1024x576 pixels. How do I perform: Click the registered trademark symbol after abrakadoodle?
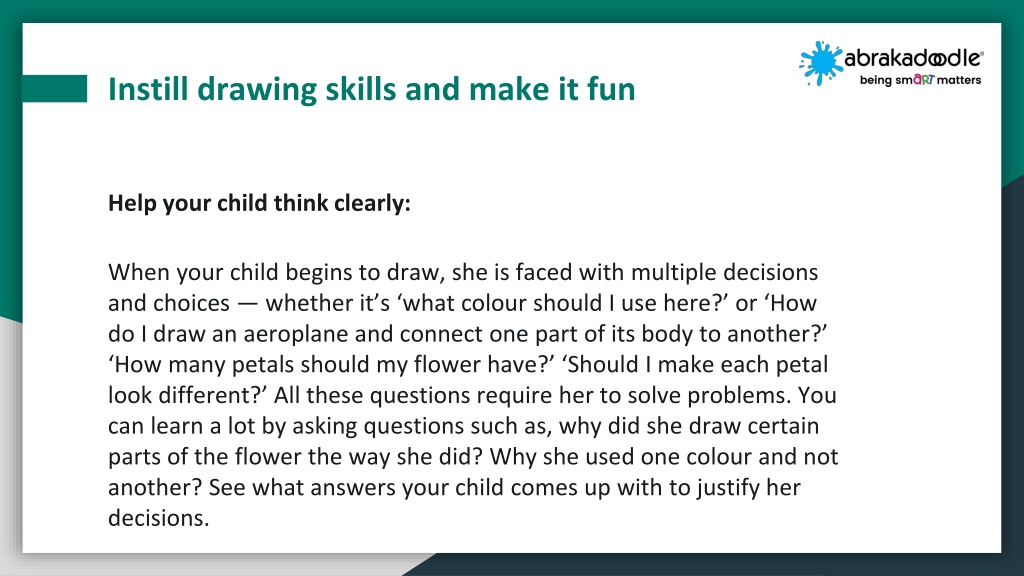pyautogui.click(x=981, y=53)
